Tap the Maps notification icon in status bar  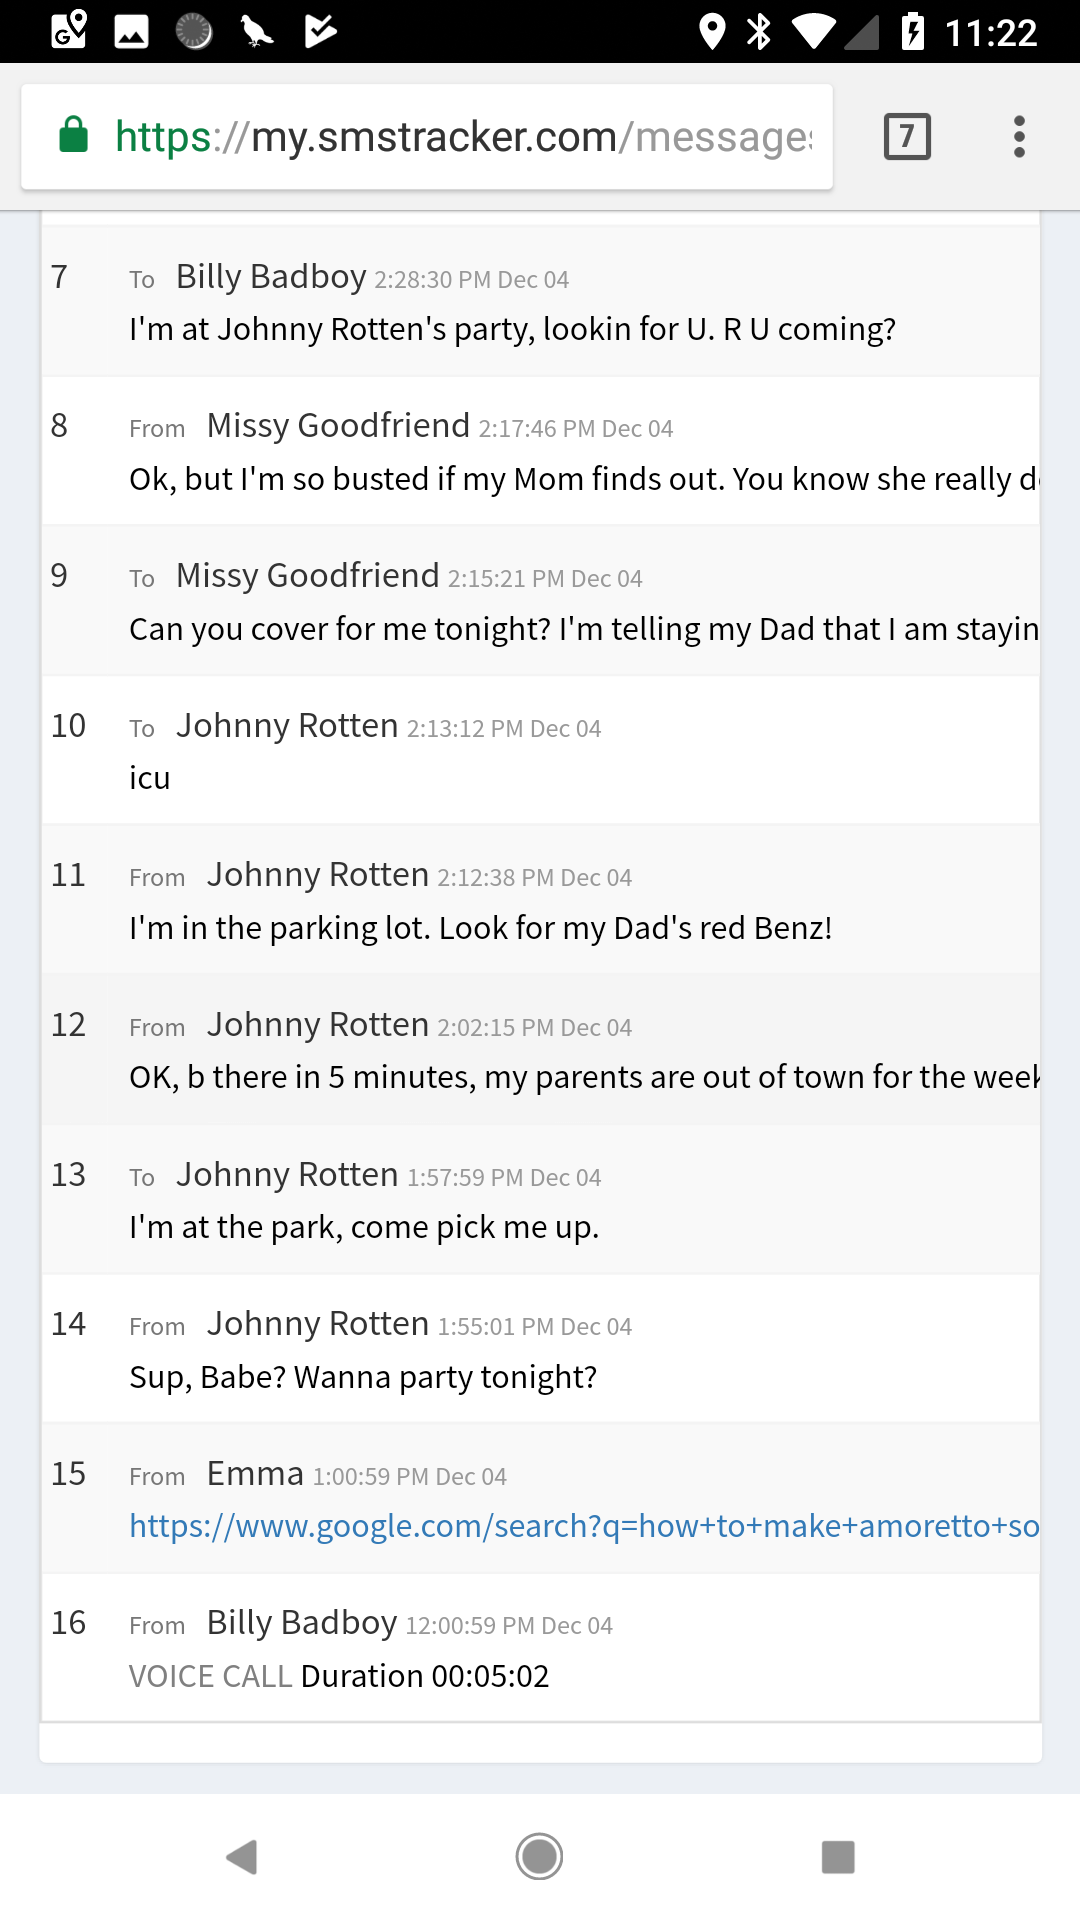[x=69, y=31]
